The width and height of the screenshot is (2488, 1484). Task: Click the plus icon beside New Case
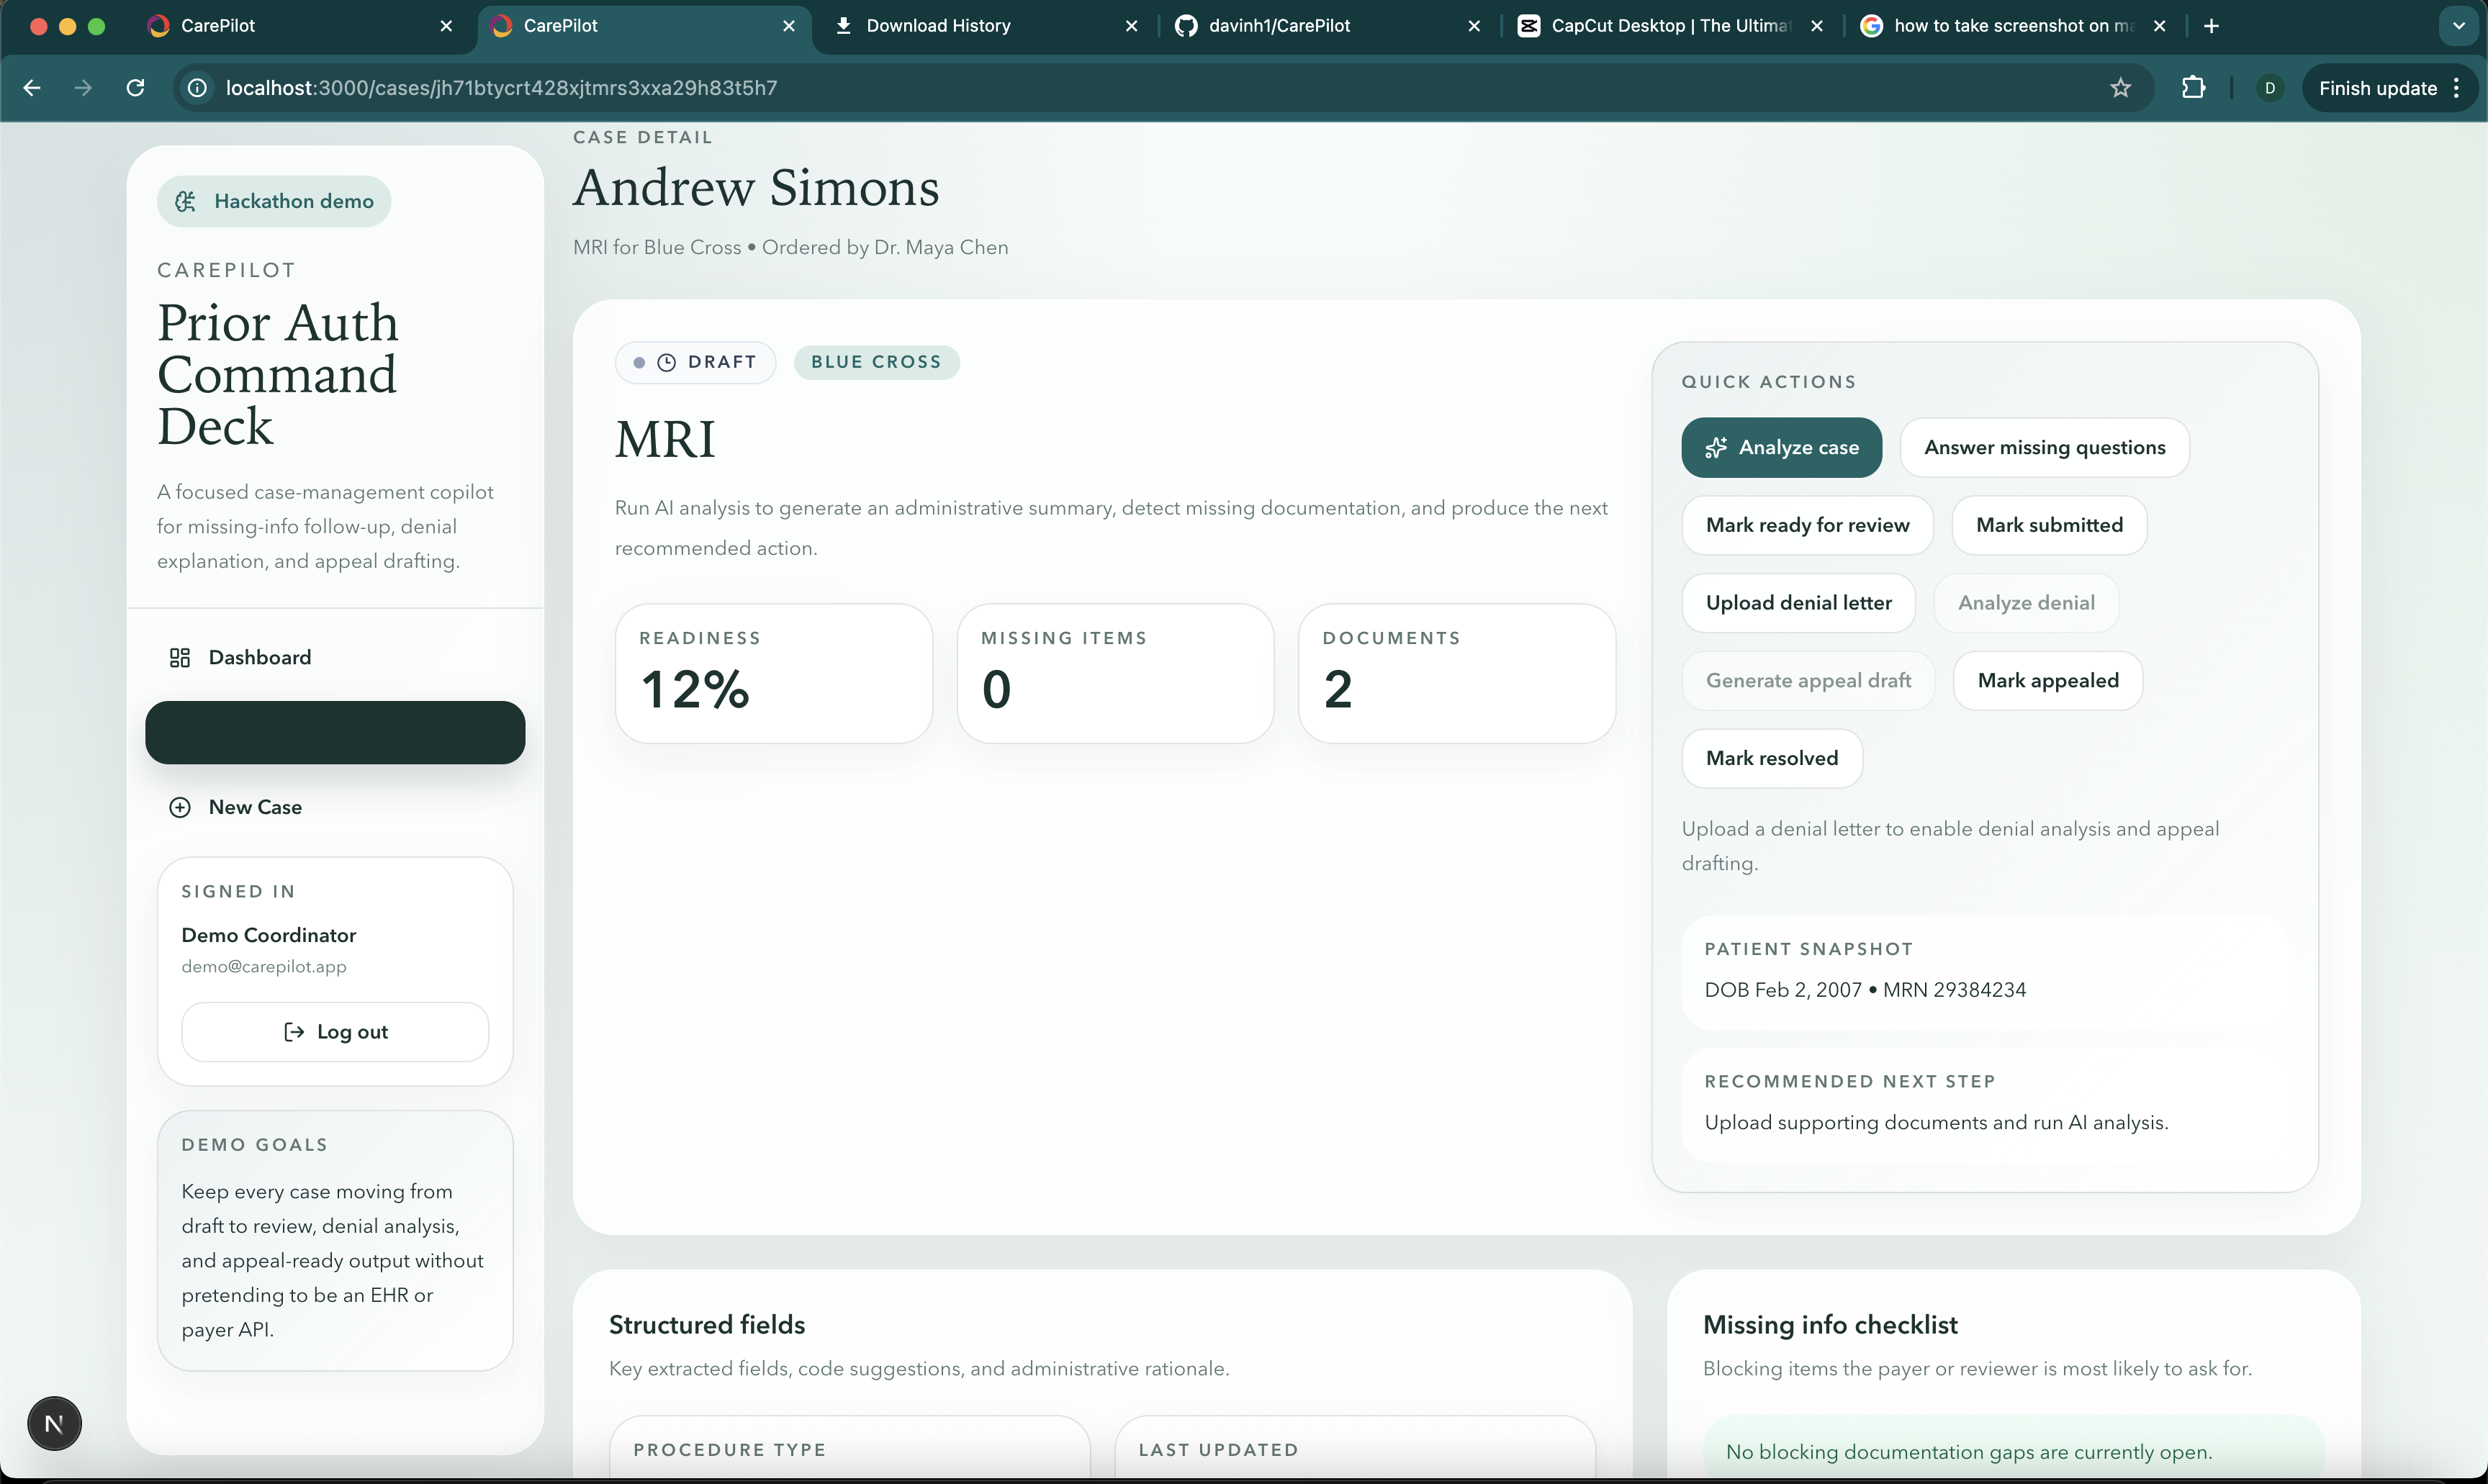click(x=180, y=807)
